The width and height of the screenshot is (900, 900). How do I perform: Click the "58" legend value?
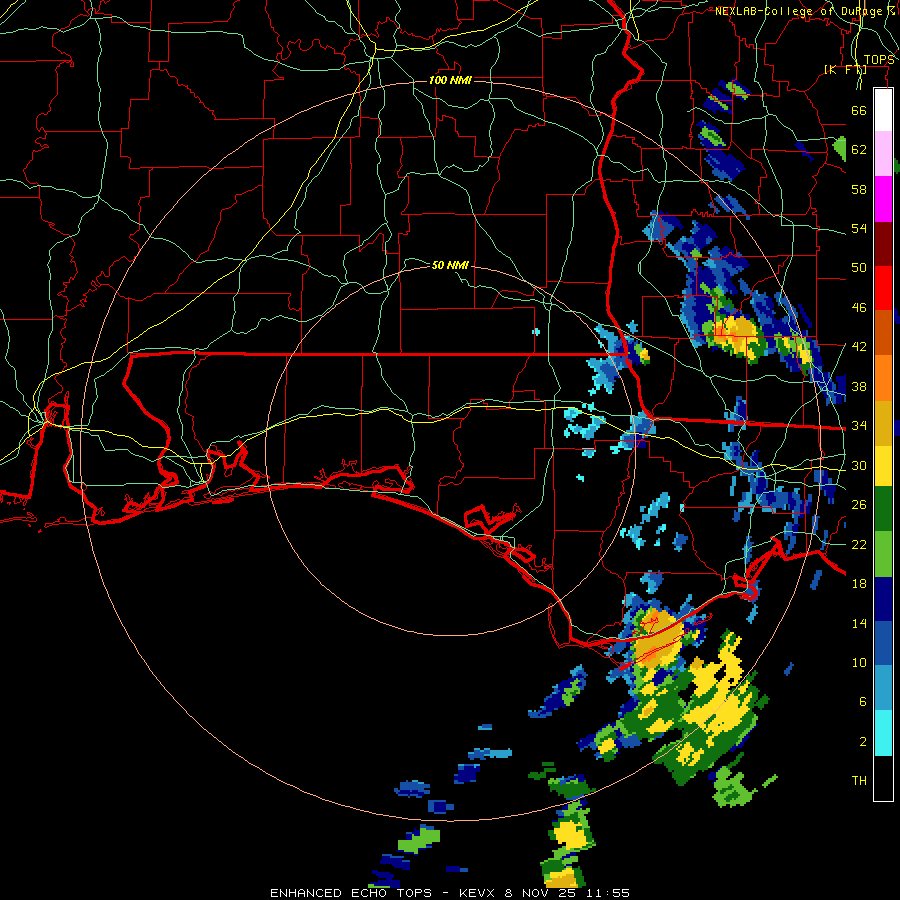859,189
